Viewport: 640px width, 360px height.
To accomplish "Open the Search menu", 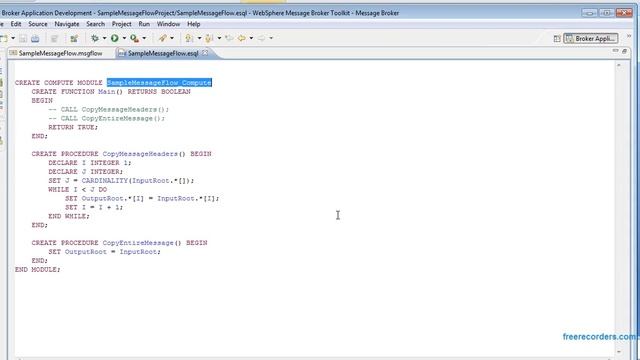I will (96, 24).
